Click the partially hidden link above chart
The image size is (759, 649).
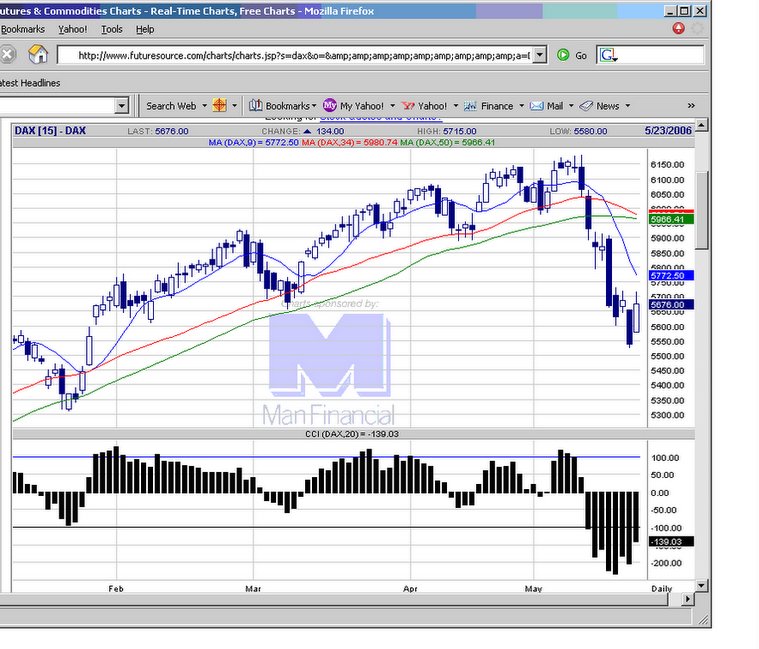[x=381, y=118]
